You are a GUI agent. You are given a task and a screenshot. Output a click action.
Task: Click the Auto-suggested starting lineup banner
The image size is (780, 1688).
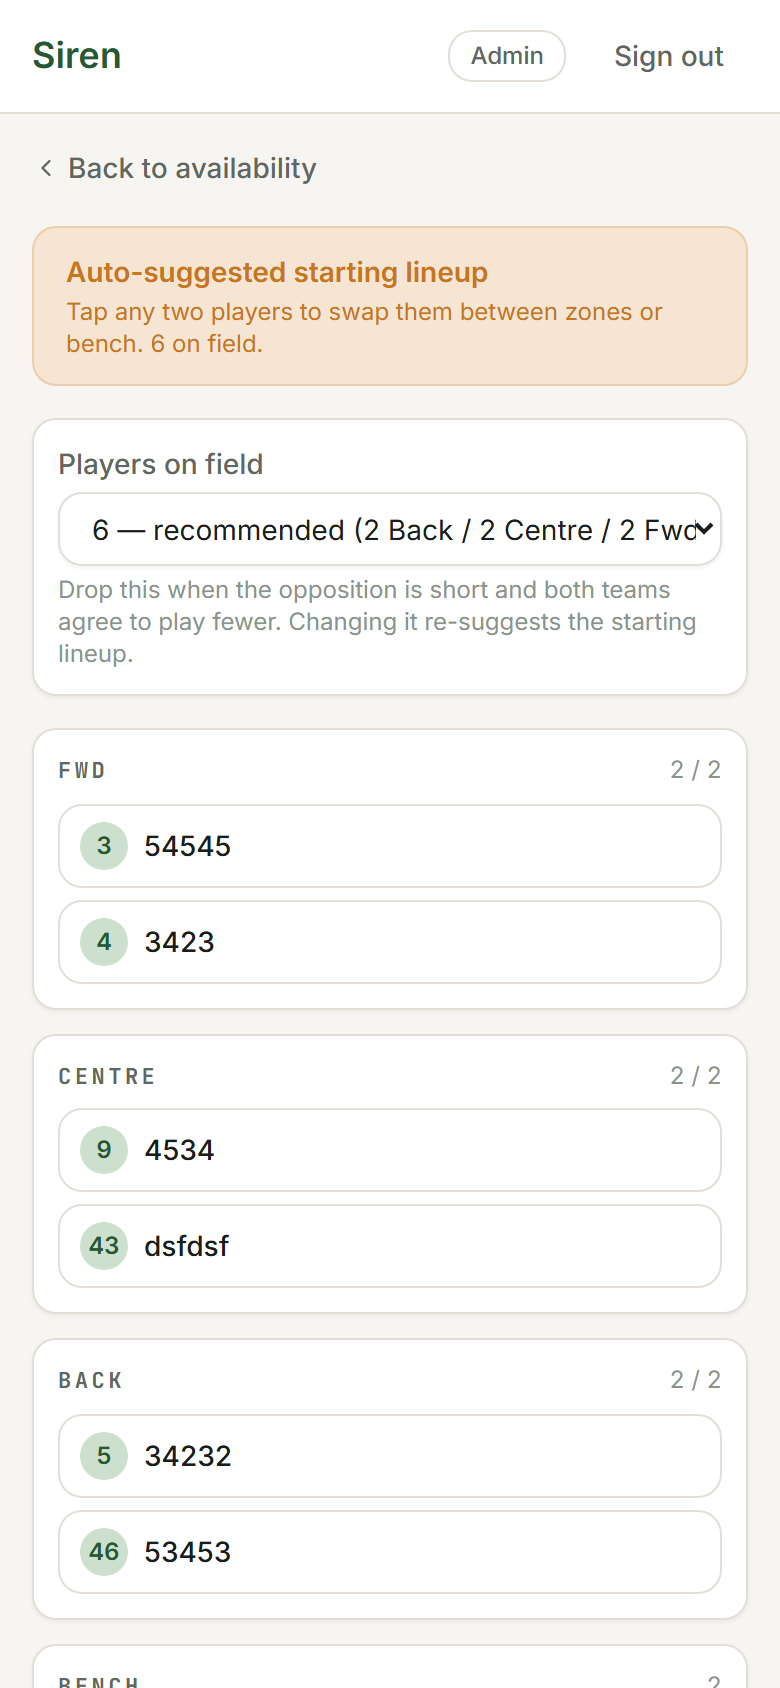390,306
